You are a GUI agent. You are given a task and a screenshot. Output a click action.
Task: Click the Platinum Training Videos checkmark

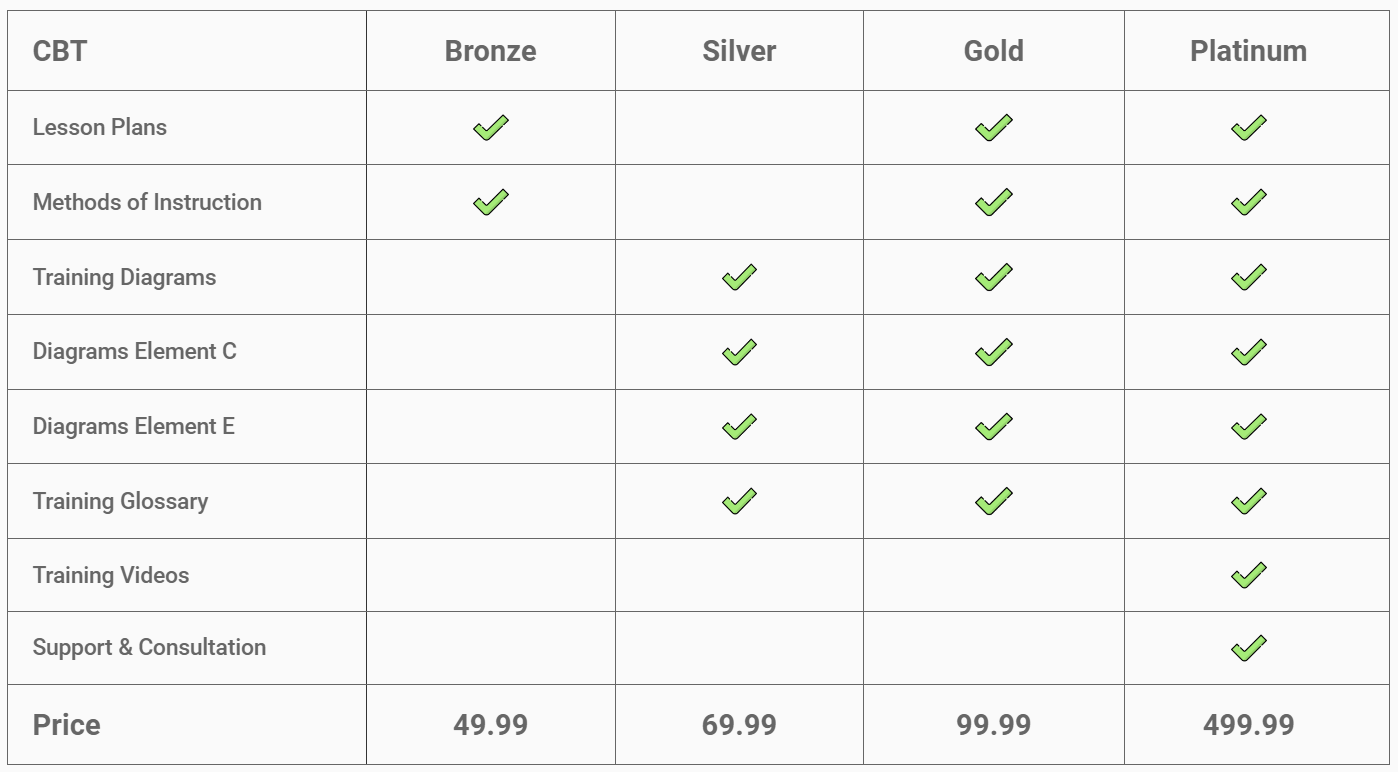(x=1249, y=575)
